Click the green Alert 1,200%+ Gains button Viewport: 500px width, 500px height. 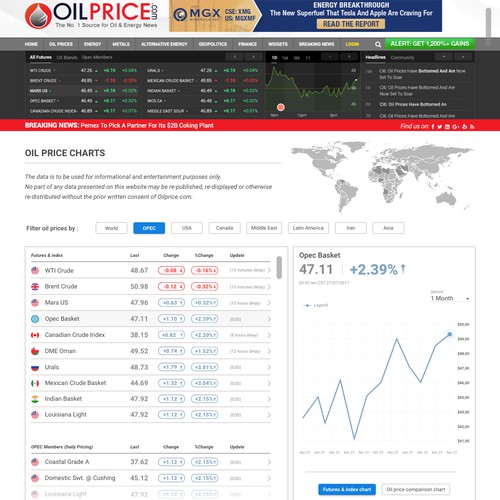(x=430, y=44)
